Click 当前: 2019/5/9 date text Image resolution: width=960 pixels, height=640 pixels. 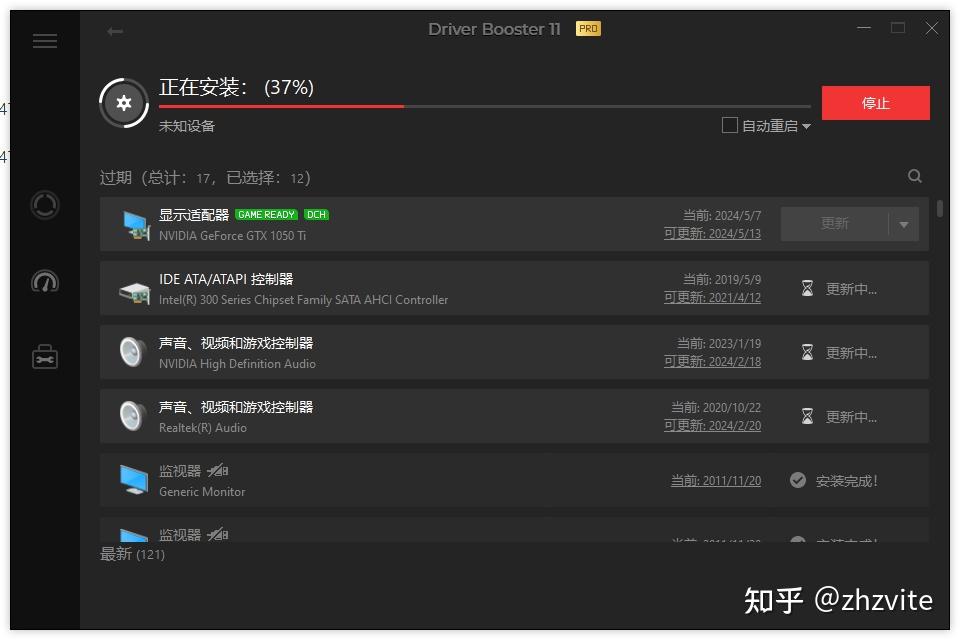point(722,280)
